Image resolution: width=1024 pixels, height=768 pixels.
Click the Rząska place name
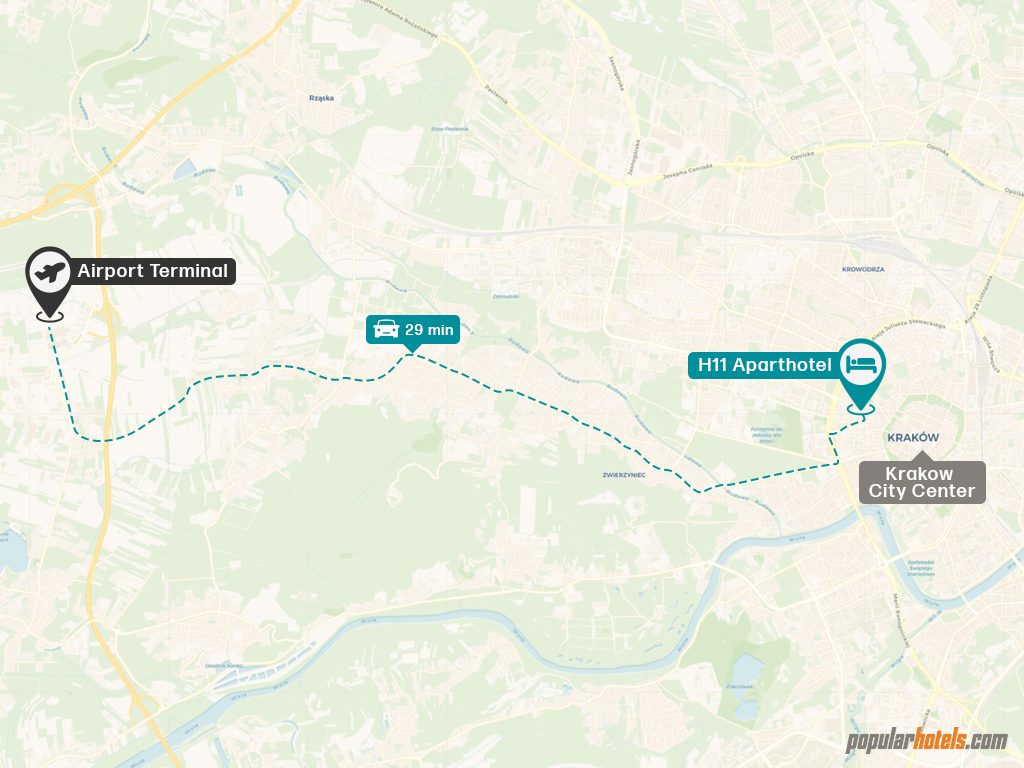pyautogui.click(x=321, y=98)
